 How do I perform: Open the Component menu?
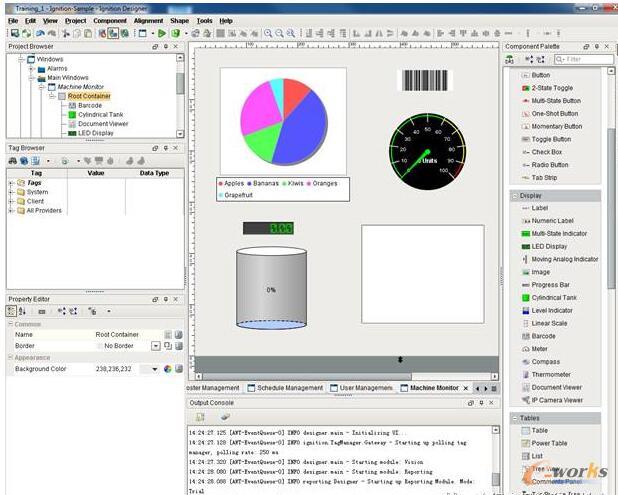click(110, 21)
